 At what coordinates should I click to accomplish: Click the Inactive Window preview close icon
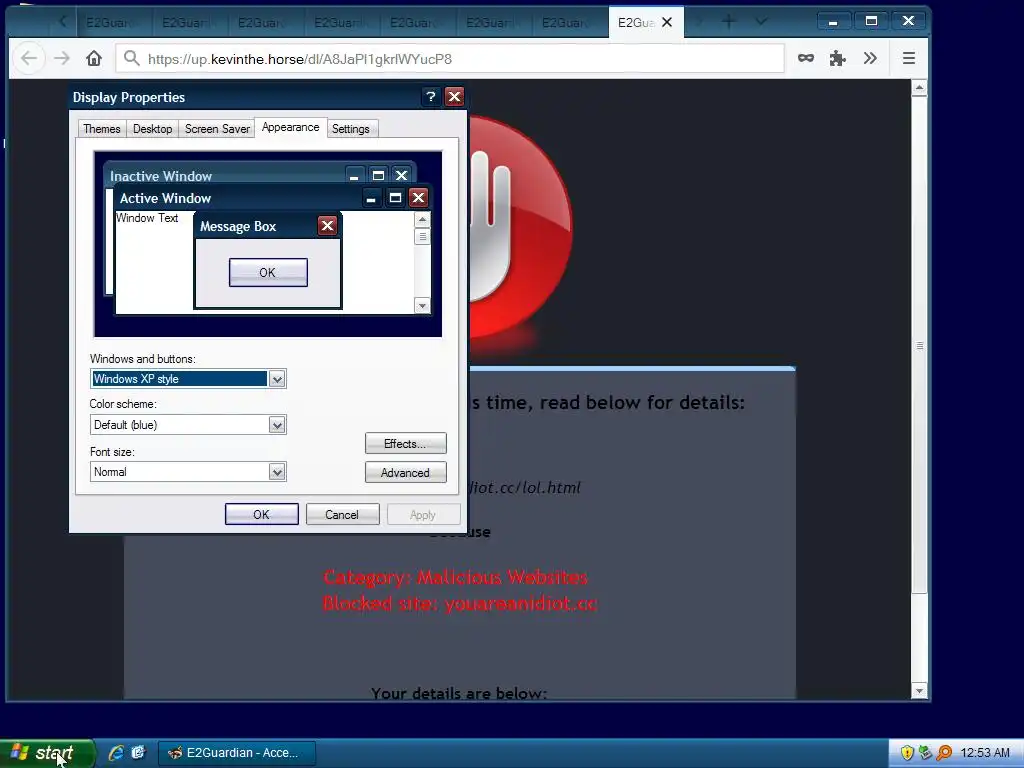point(402,175)
